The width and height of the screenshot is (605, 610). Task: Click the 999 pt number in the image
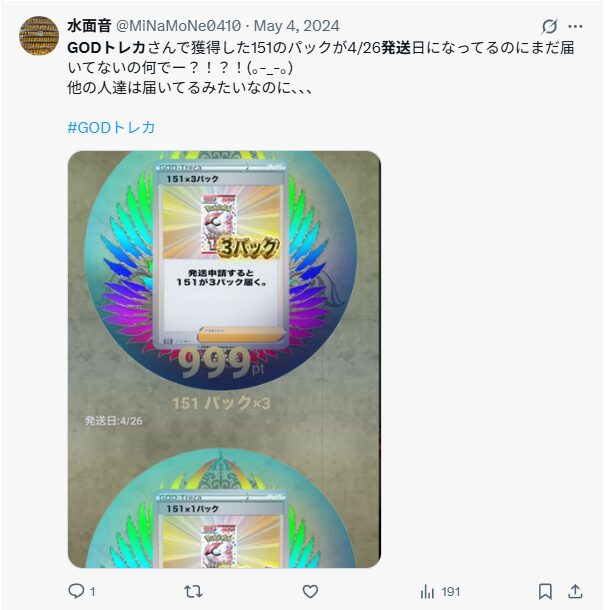pos(221,363)
